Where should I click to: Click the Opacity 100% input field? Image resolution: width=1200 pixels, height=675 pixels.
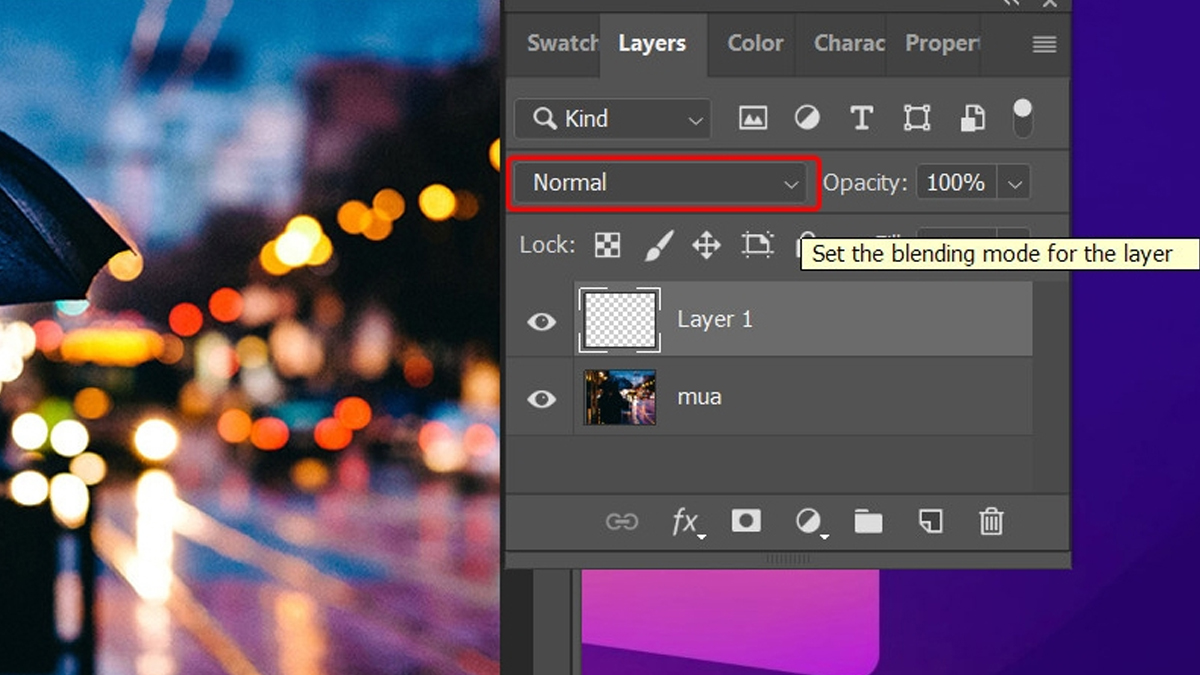point(956,183)
